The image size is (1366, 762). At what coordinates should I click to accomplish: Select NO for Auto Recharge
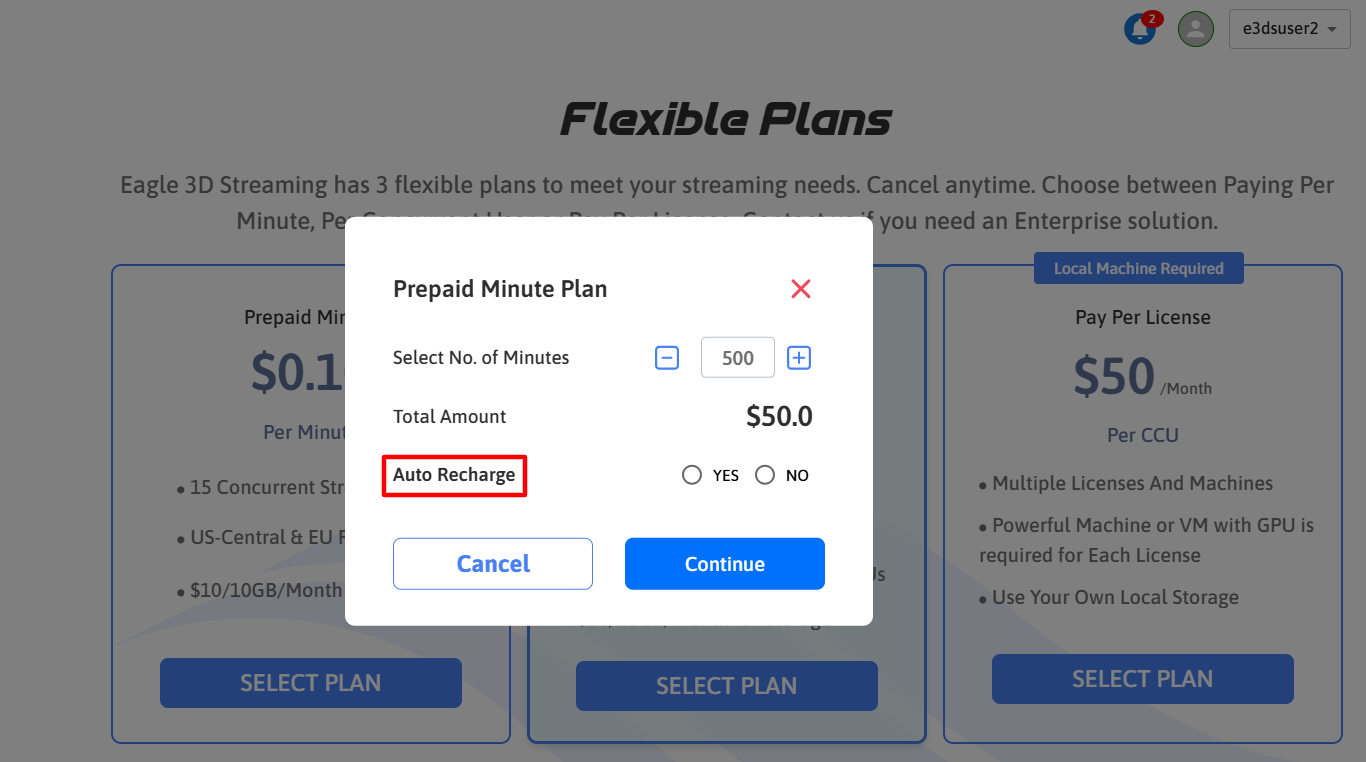[765, 475]
